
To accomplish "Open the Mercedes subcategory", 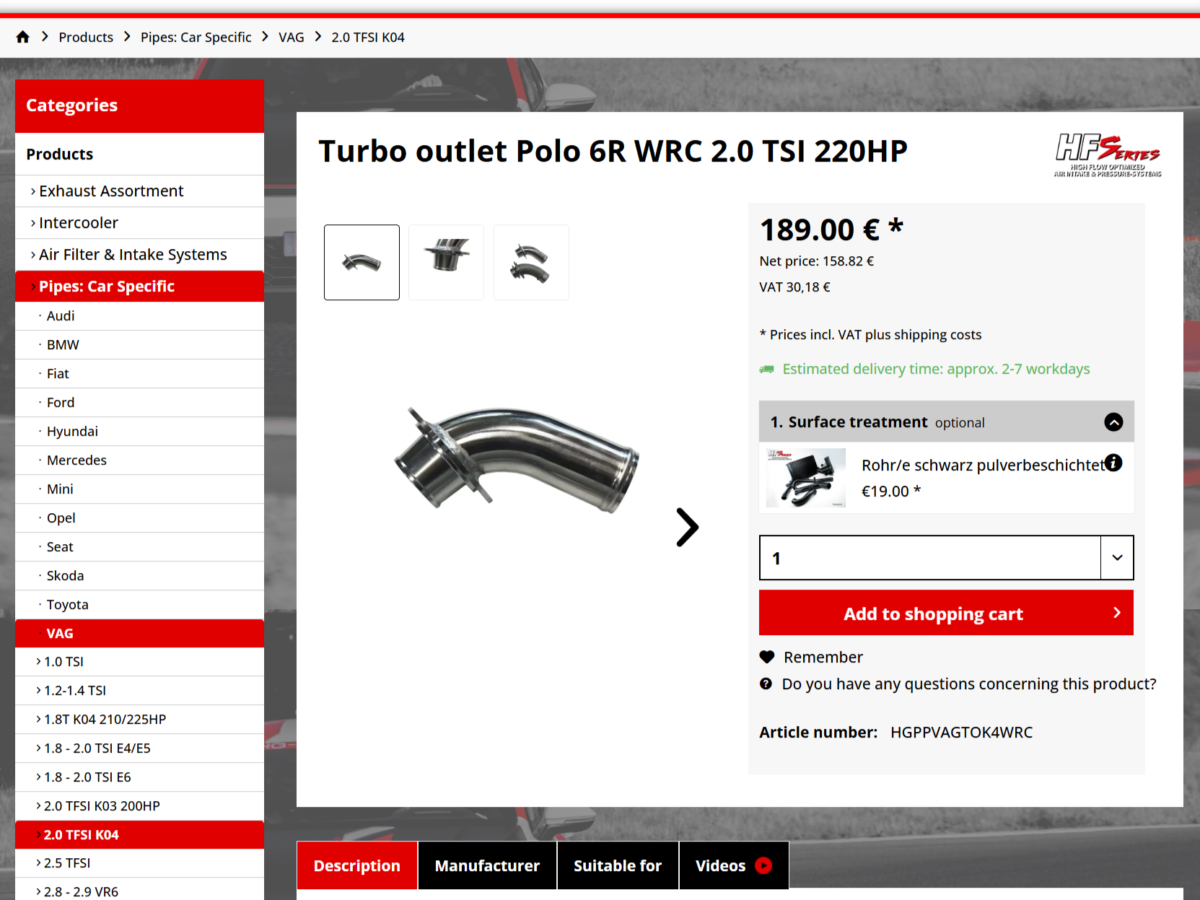I will click(x=140, y=461).
